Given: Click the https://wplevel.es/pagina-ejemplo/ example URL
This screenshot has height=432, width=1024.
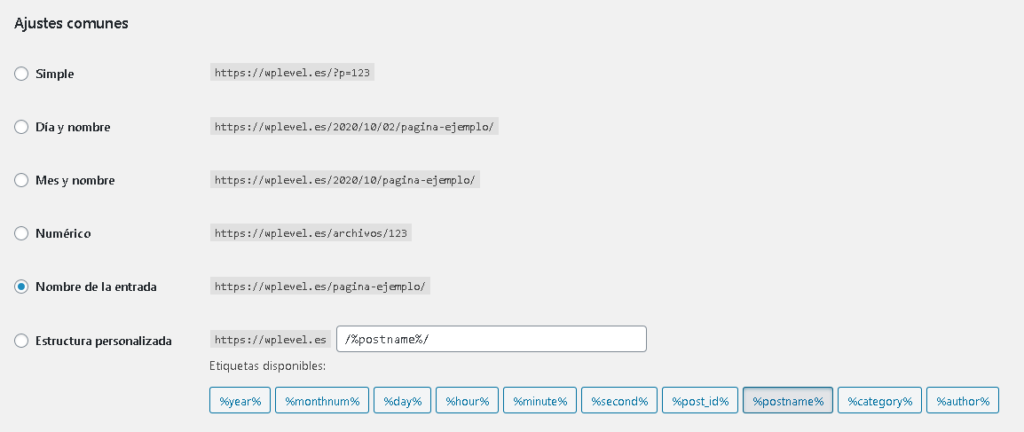Looking at the screenshot, I should point(320,286).
